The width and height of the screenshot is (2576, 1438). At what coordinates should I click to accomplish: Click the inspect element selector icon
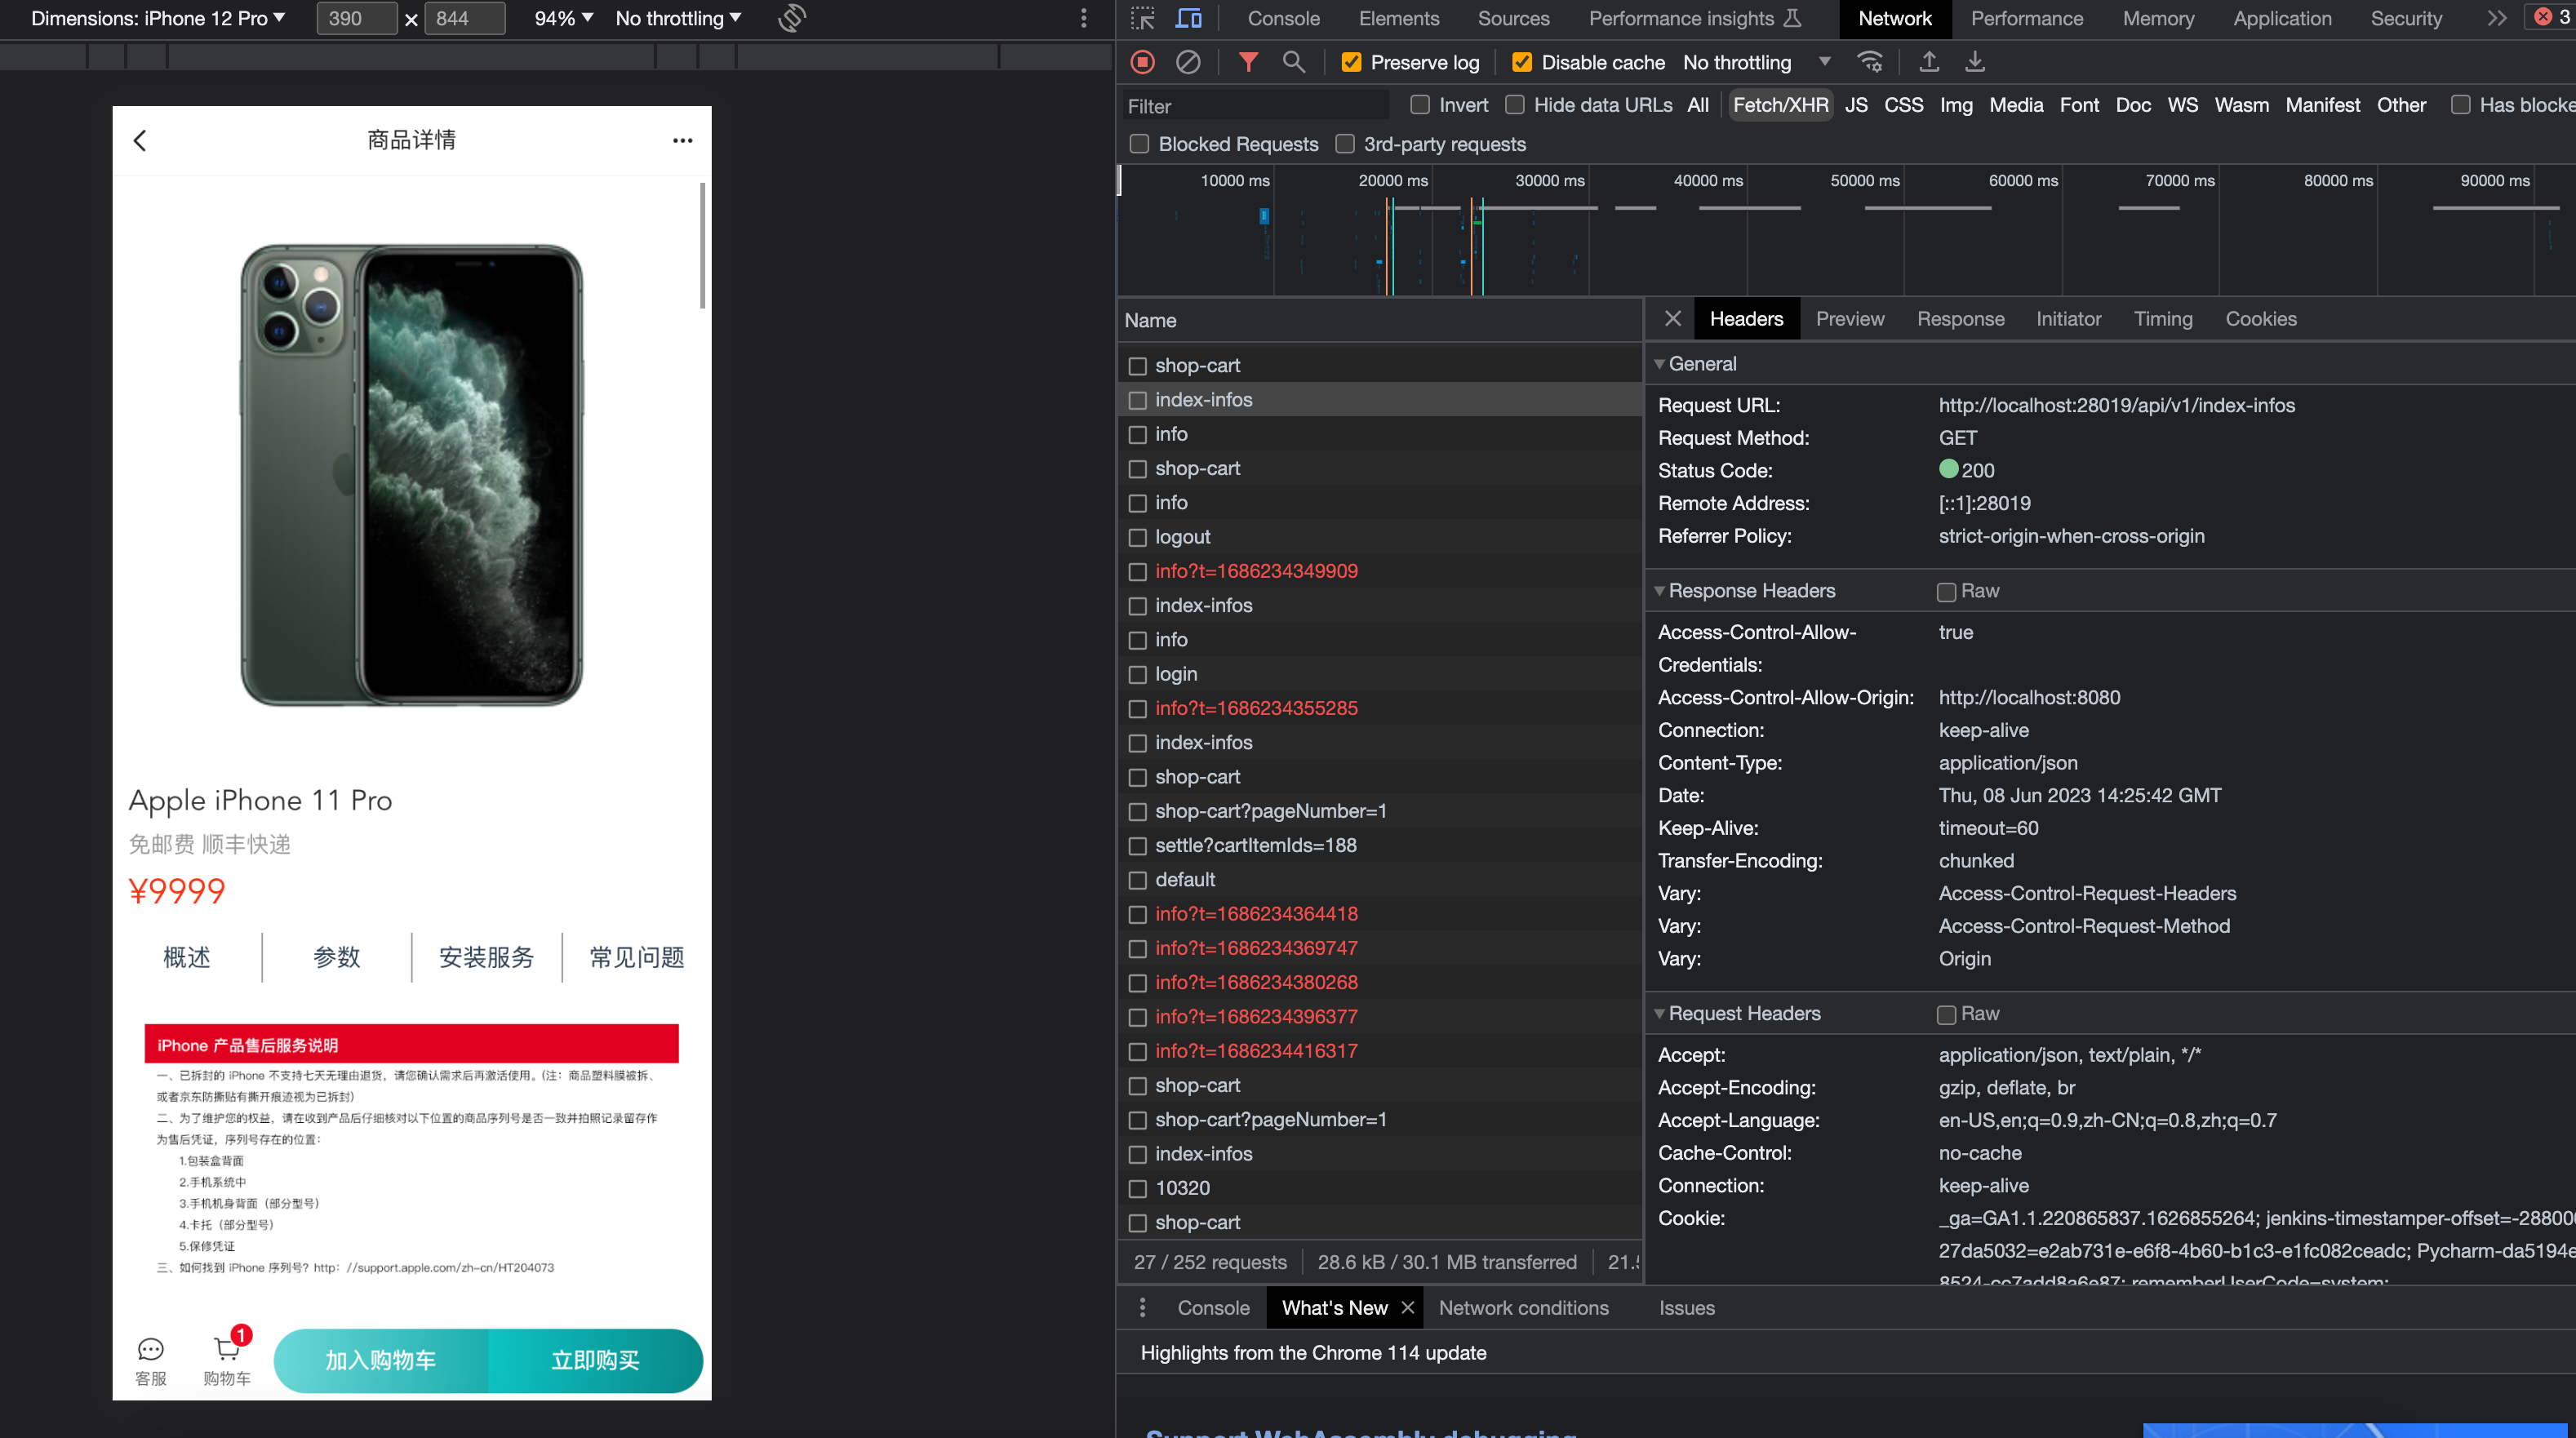coord(1143,18)
